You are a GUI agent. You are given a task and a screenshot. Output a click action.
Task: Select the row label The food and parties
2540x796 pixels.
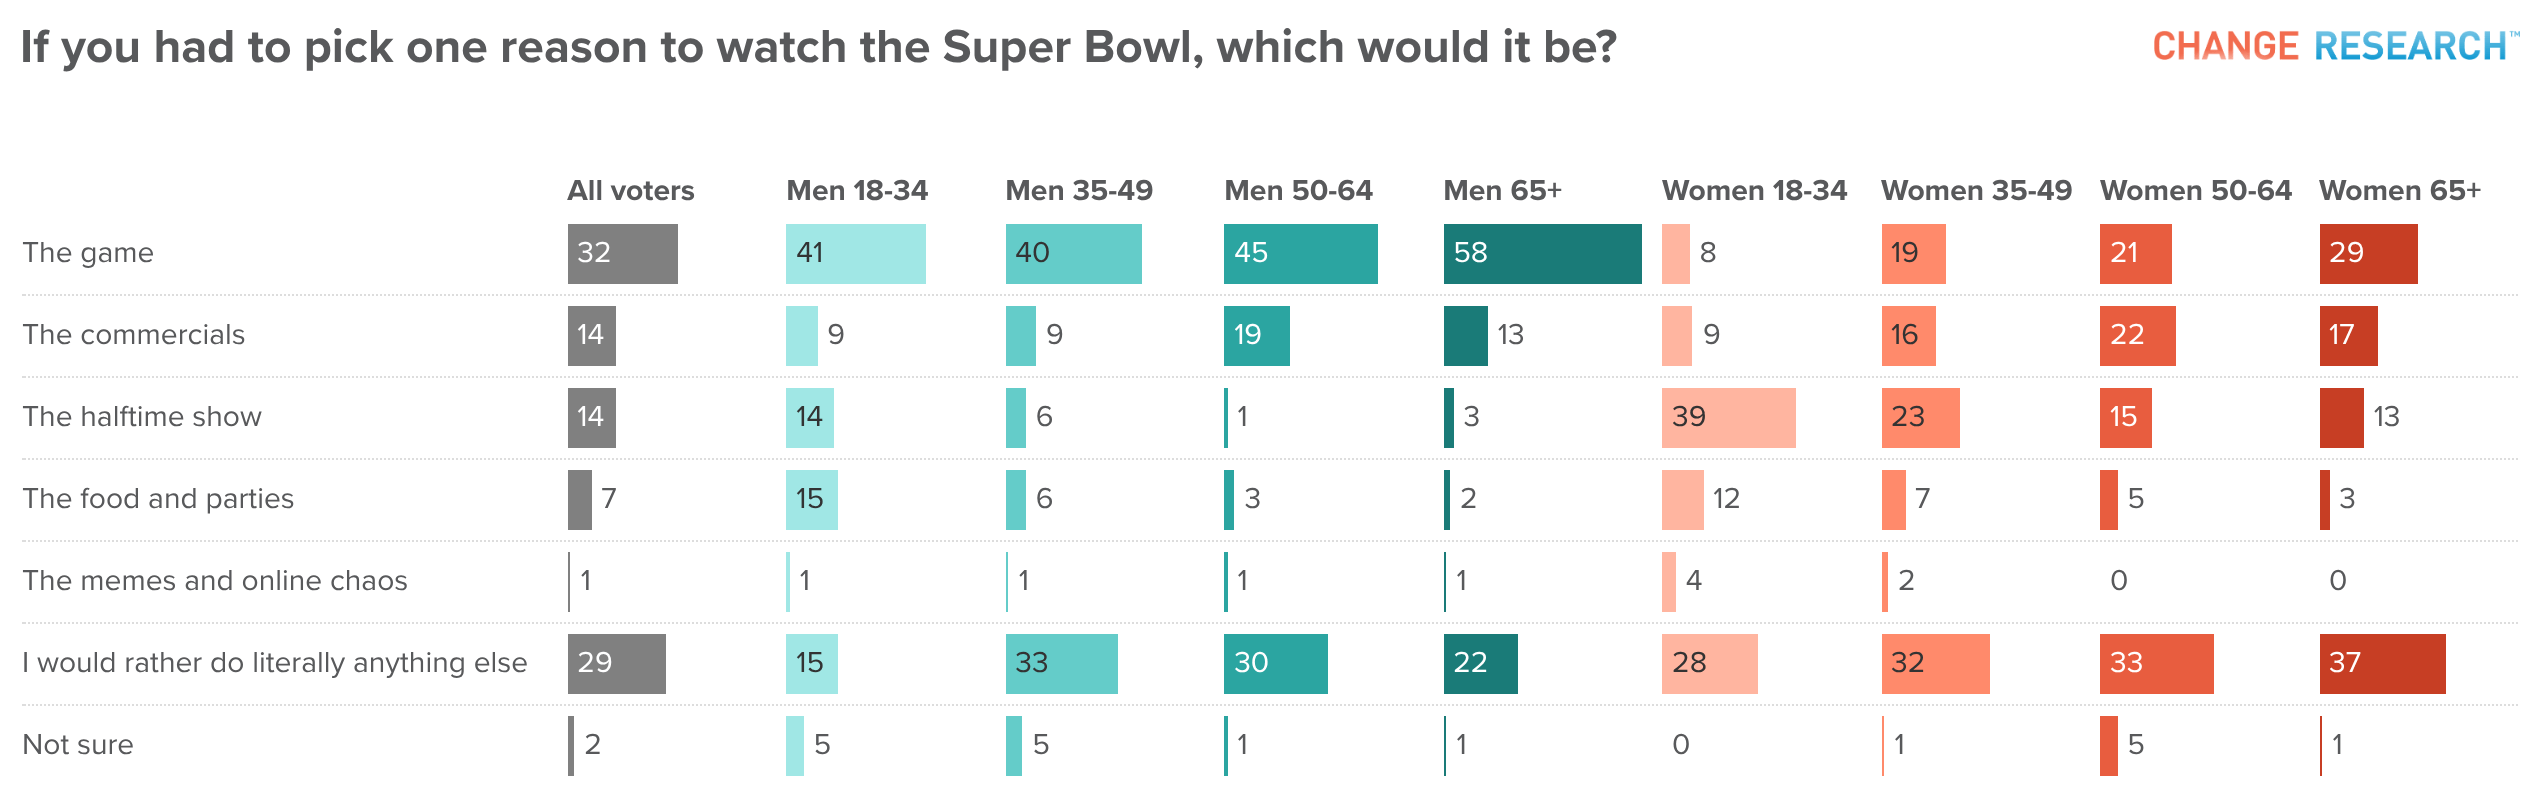coord(158,498)
